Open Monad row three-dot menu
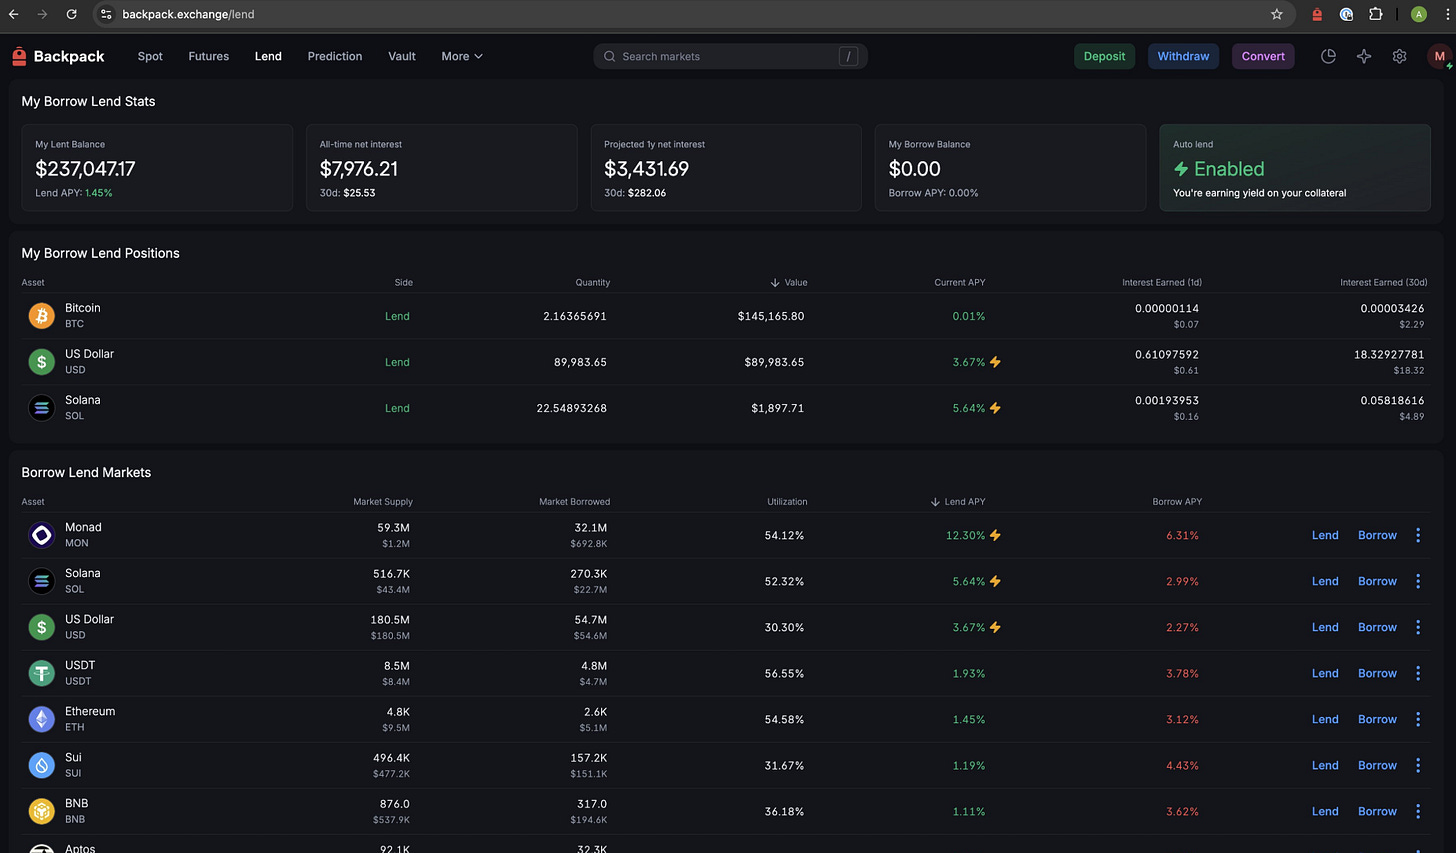1456x853 pixels. 1418,535
